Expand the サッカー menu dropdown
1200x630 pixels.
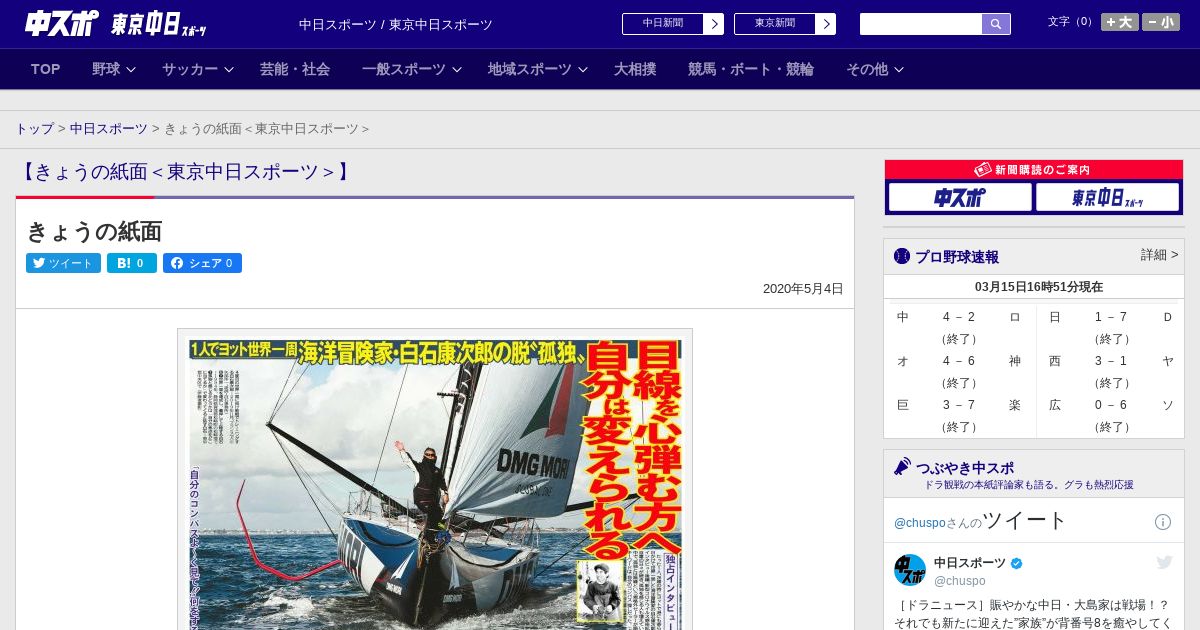coord(198,69)
